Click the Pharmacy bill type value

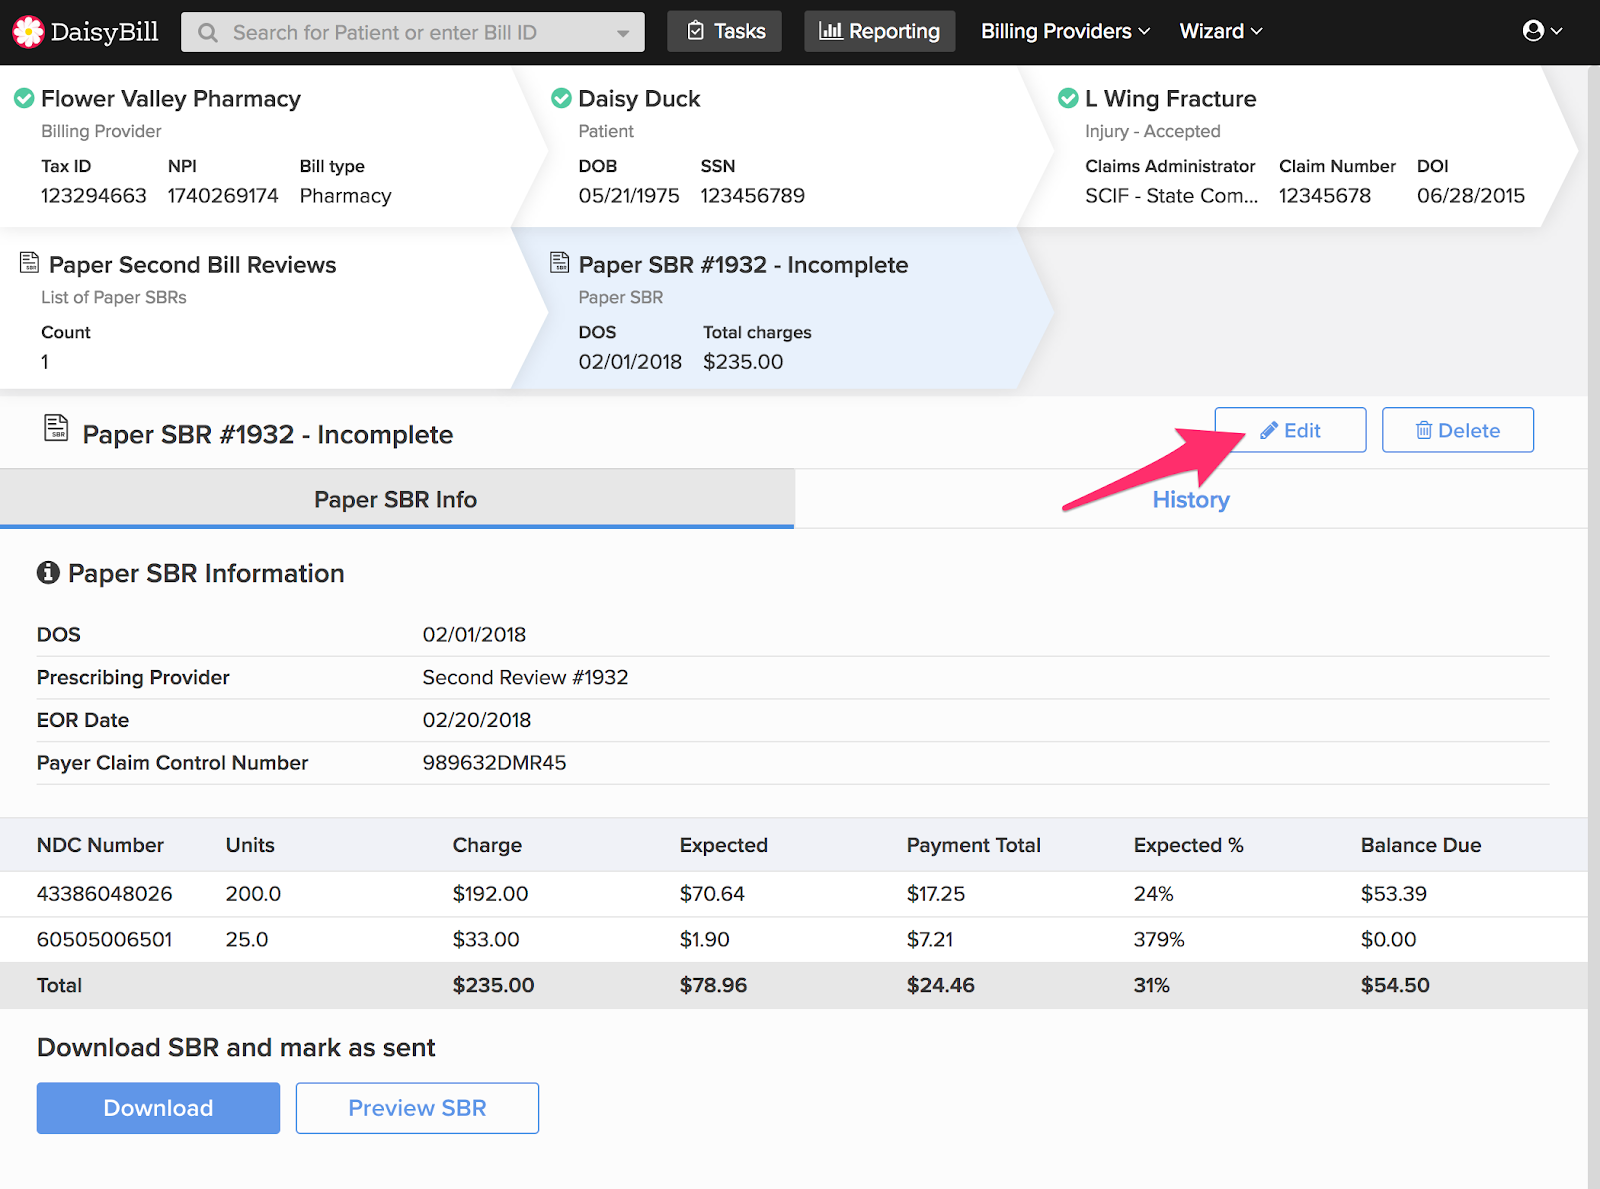tap(346, 196)
